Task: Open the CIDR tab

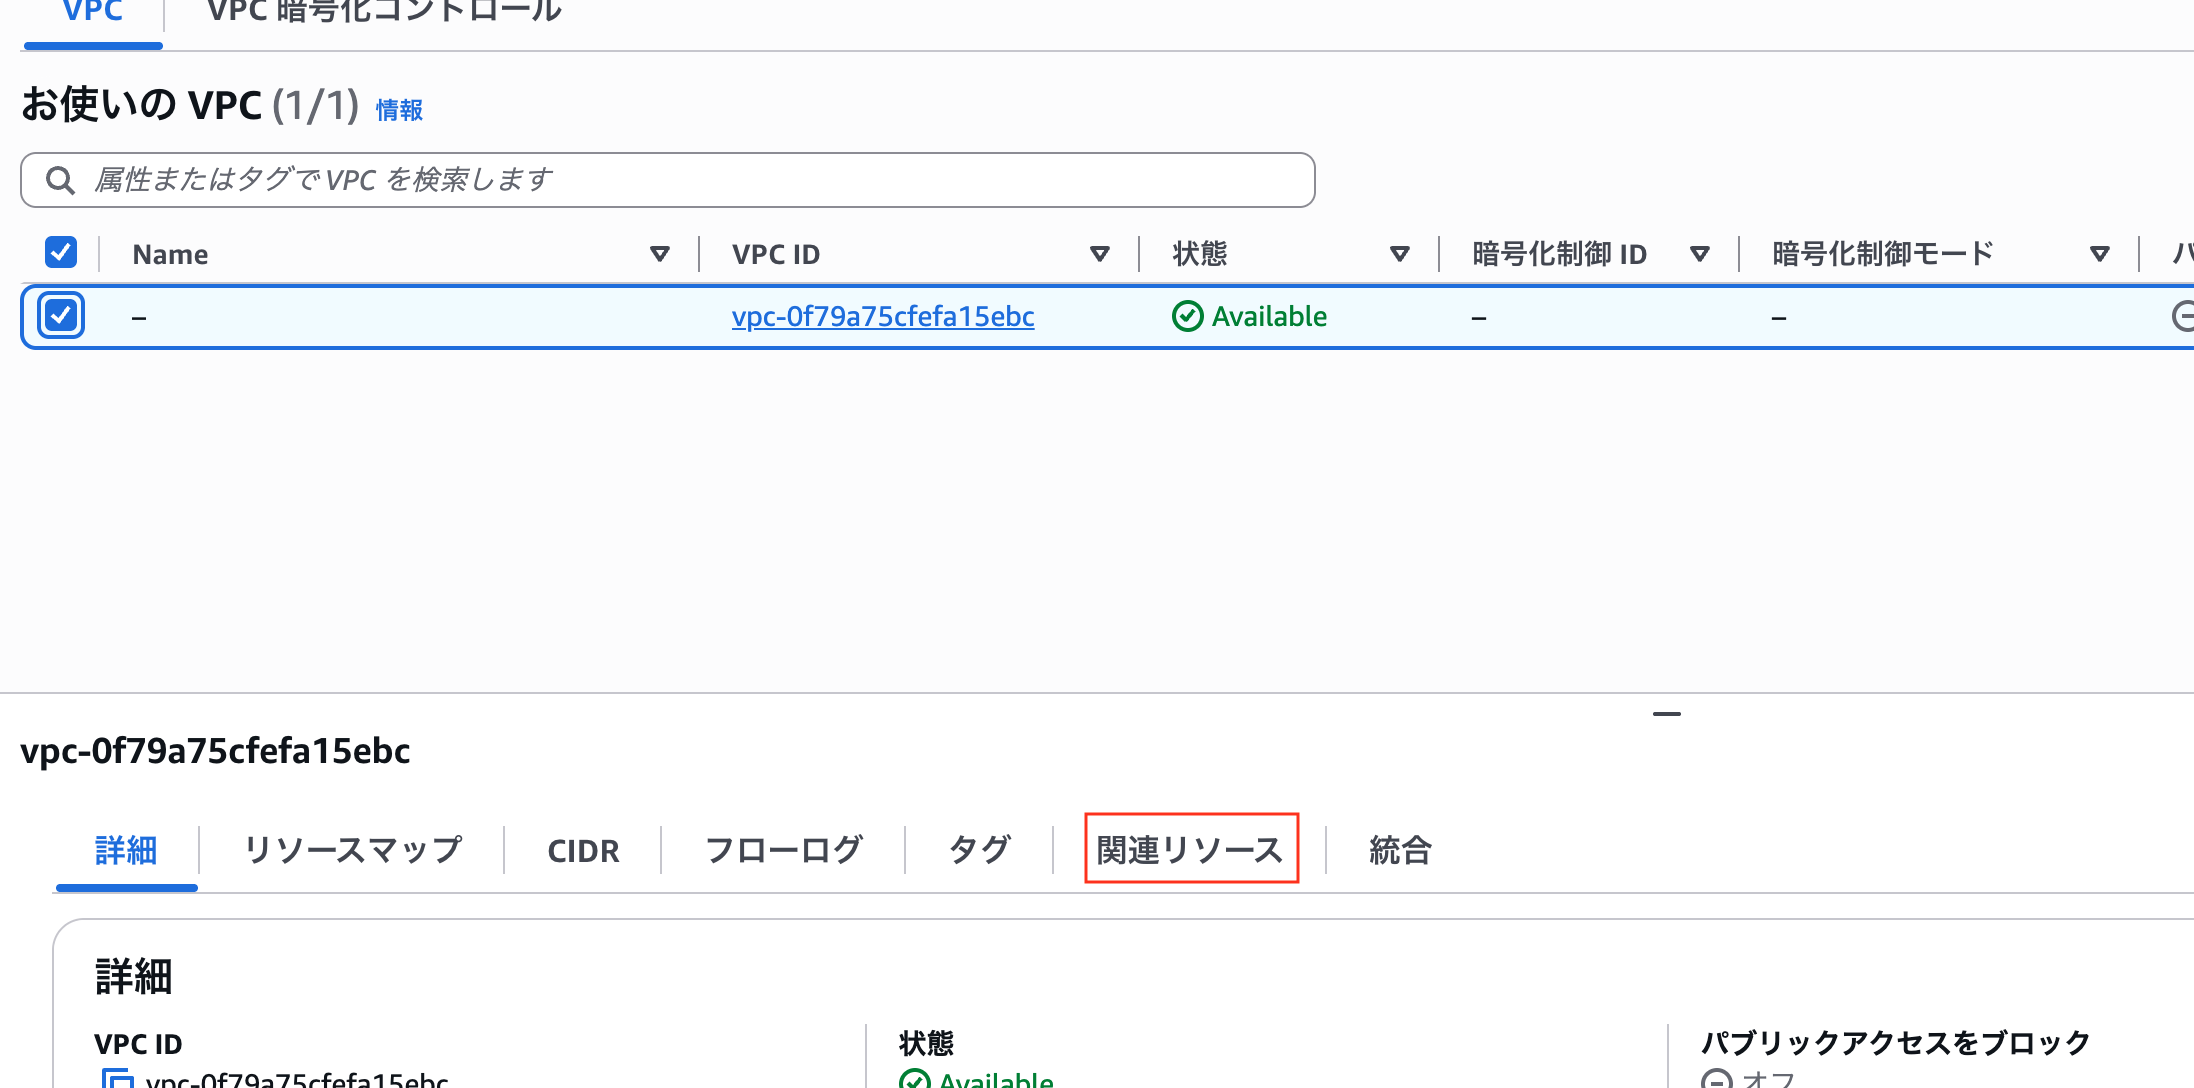Action: (x=583, y=851)
